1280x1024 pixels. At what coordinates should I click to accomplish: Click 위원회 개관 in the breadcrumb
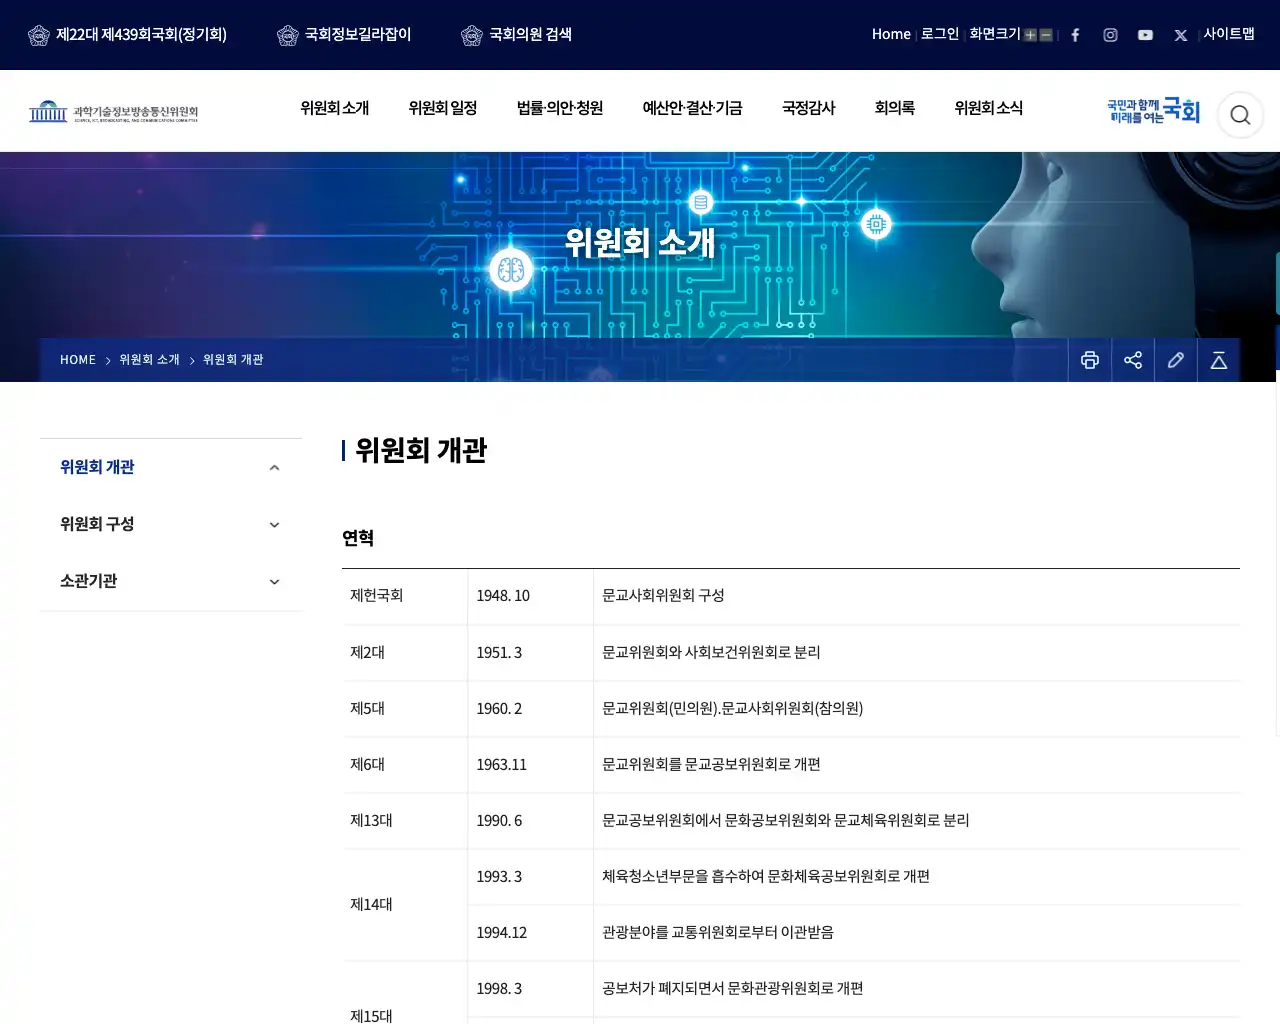pyautogui.click(x=233, y=360)
